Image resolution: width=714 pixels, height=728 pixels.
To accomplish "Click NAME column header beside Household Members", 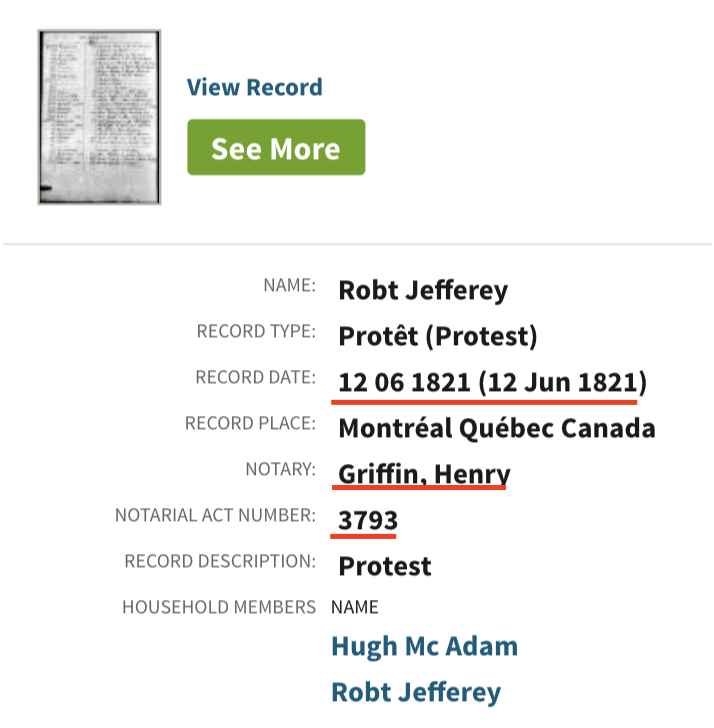I will click(355, 607).
